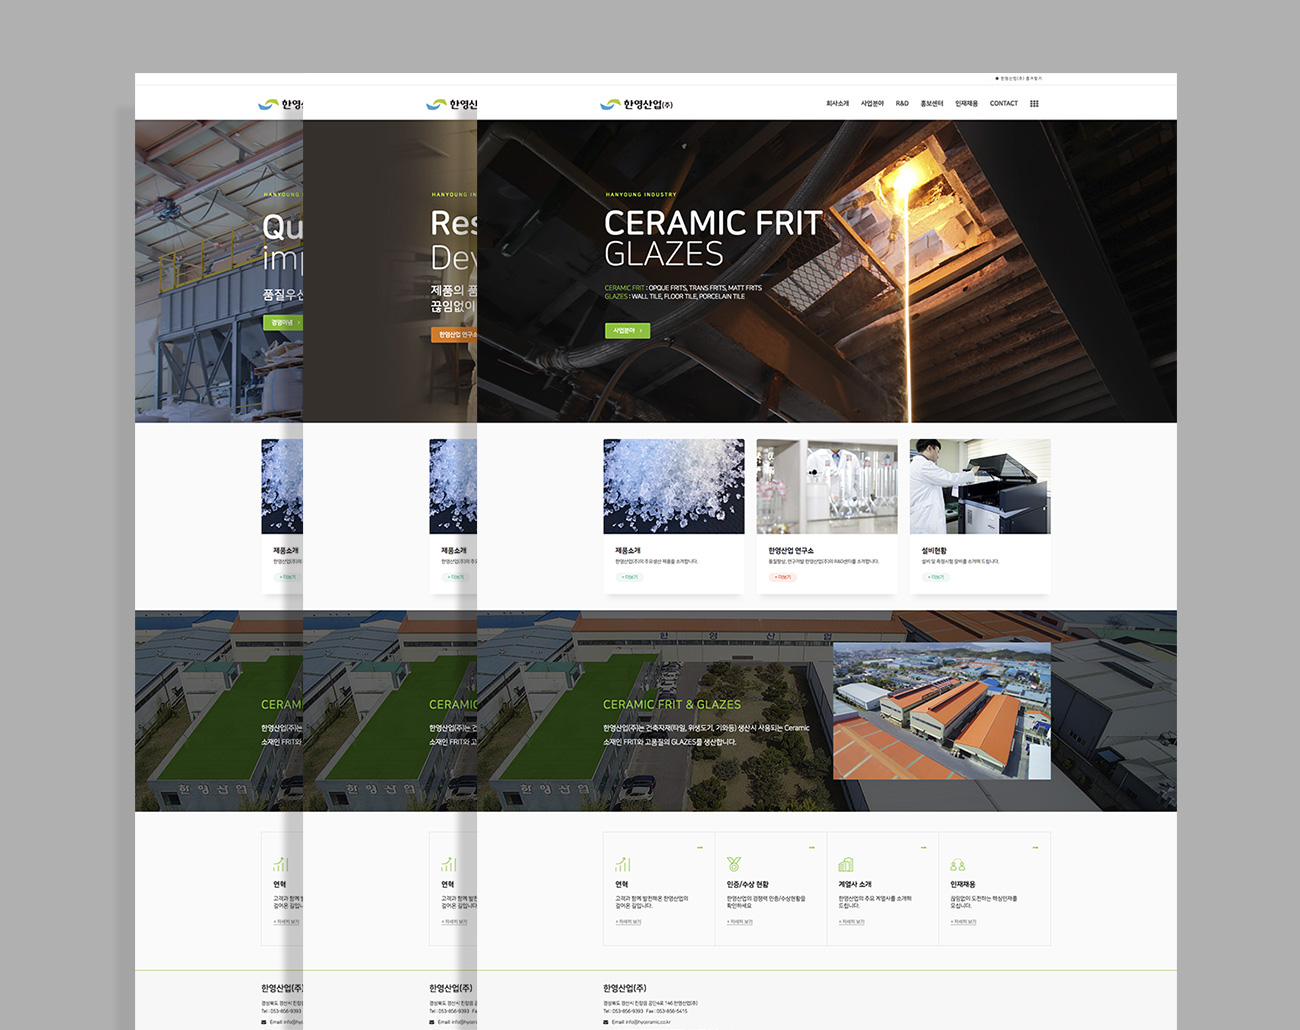Viewport: 1300px width, 1030px height.
Task: Click 자세히 보기 under 인증/수상 현황
Action: 741,922
